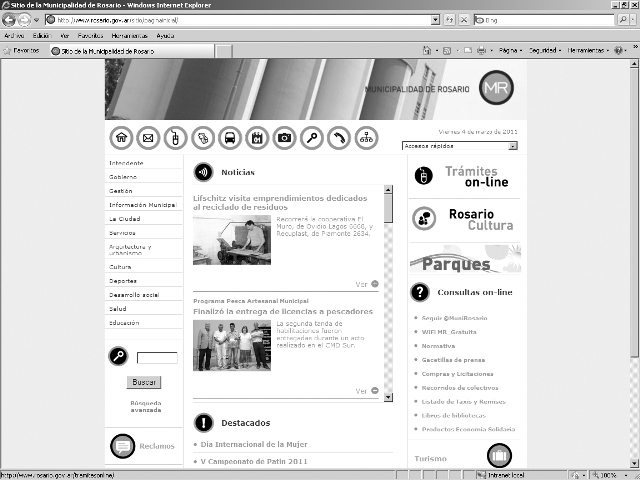Open the Desarrollo social sidebar link
The image size is (640, 480).
pos(134,295)
